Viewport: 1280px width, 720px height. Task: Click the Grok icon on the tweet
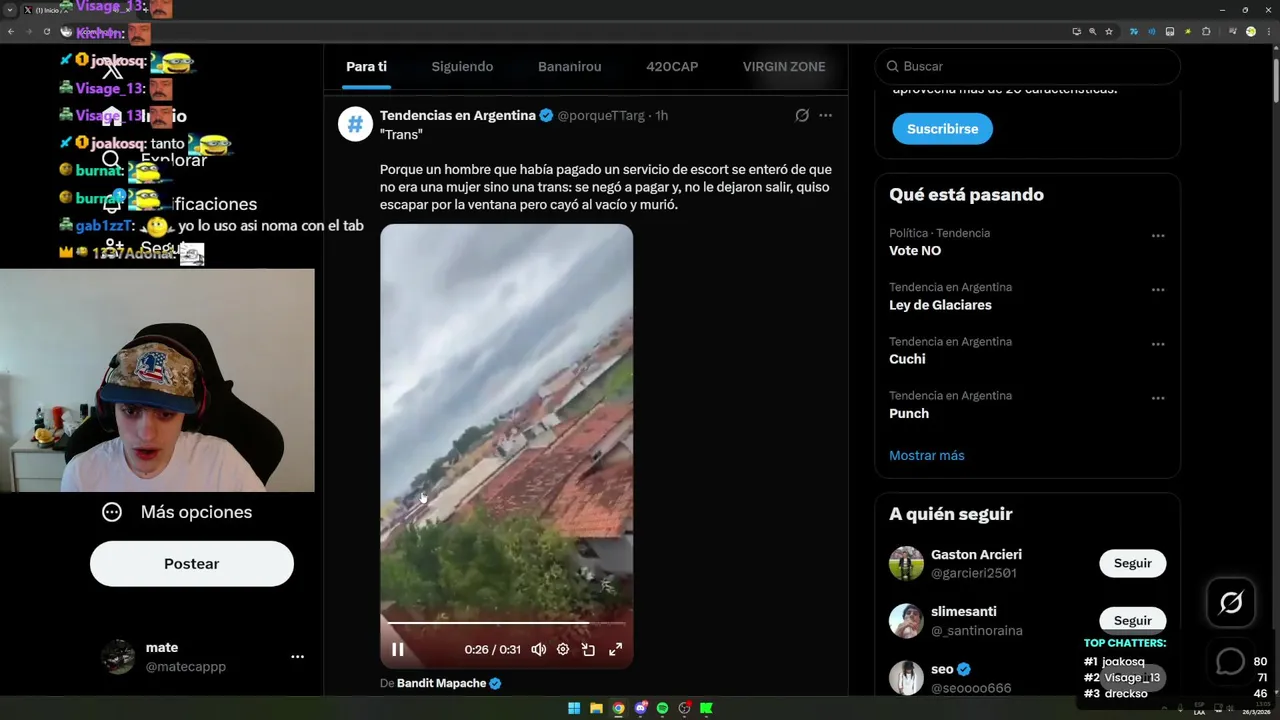802,115
